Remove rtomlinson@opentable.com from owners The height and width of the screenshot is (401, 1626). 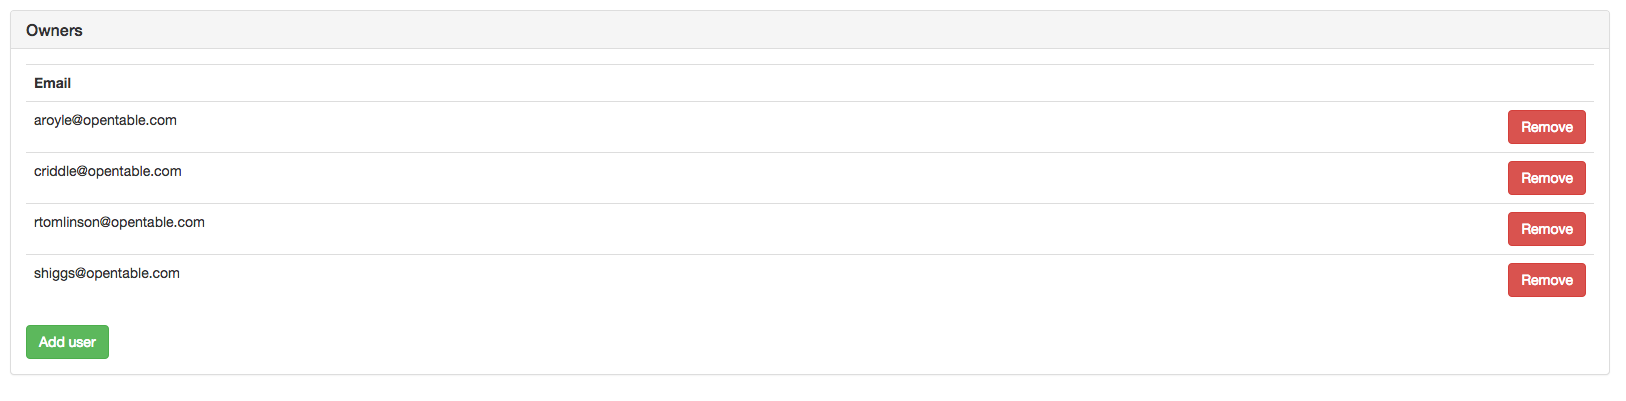[1546, 229]
